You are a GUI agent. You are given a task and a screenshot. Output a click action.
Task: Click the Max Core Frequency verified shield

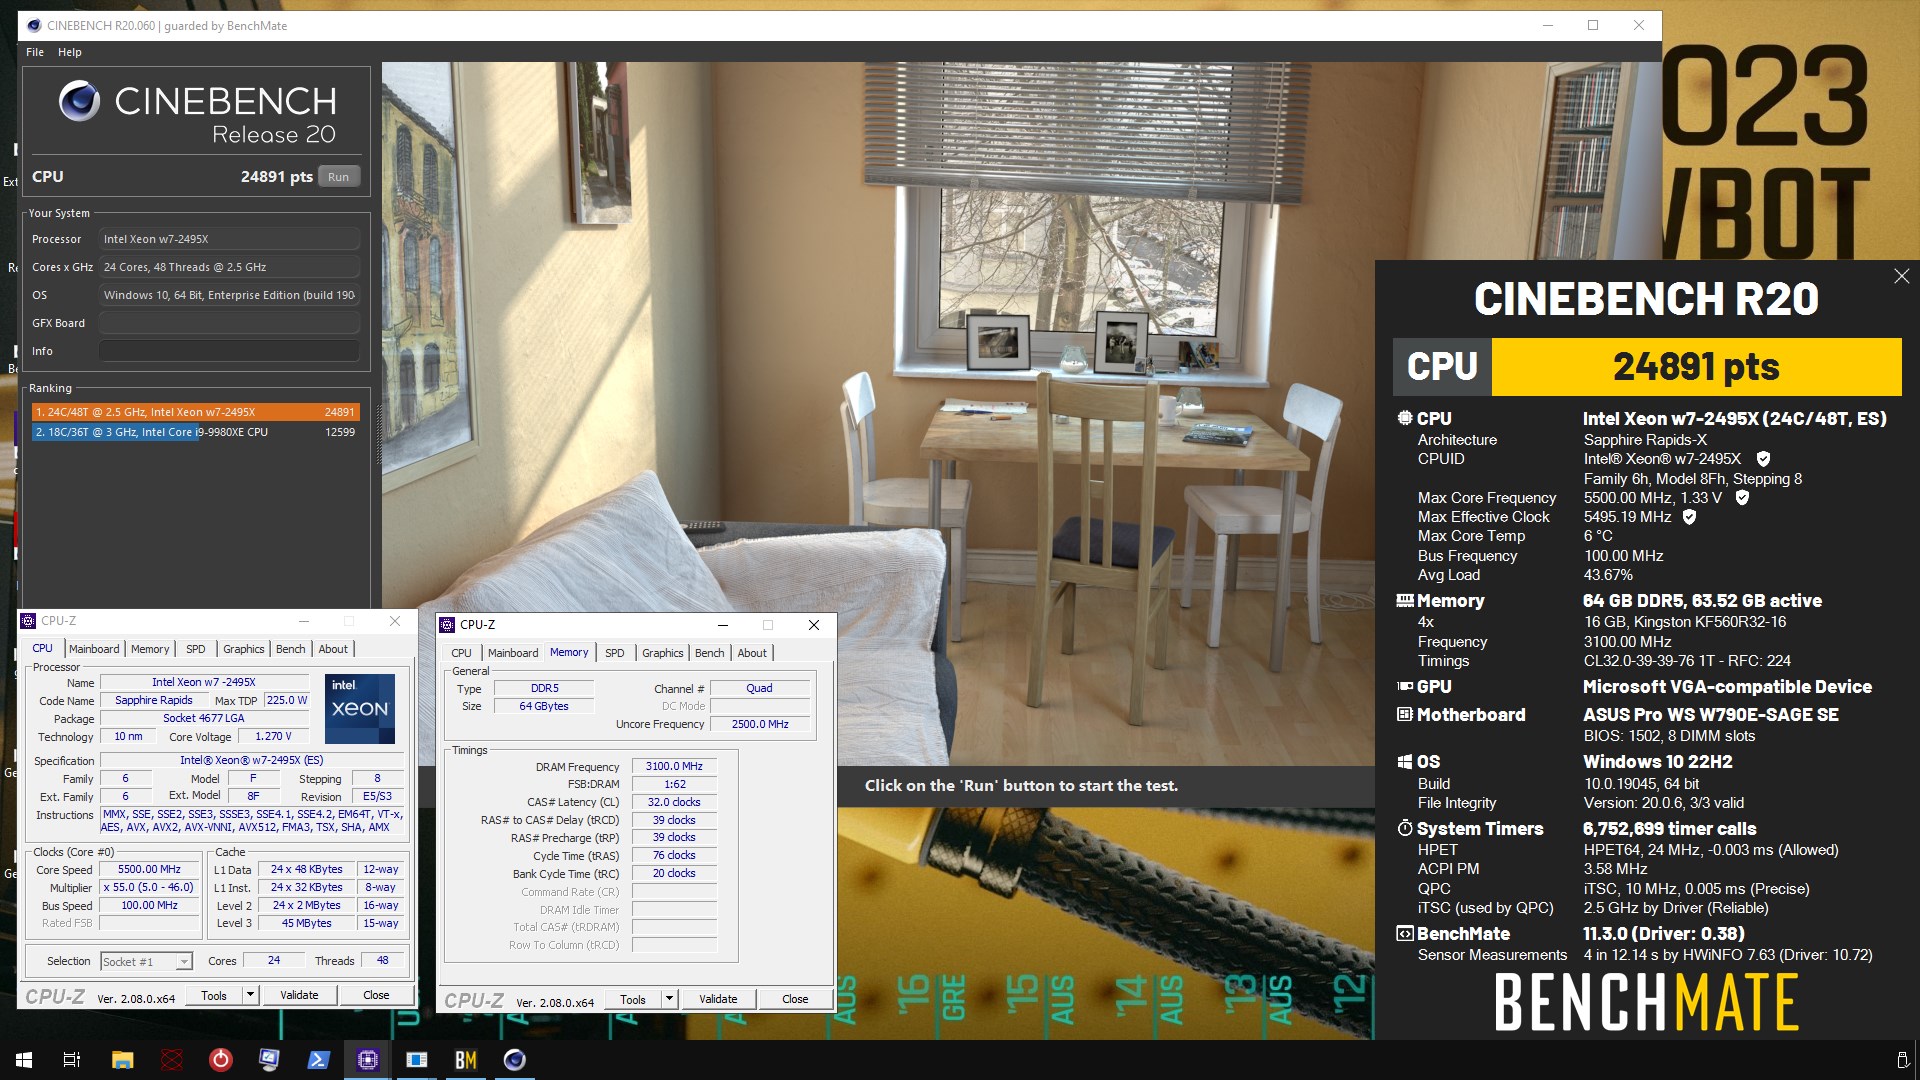tap(1742, 498)
